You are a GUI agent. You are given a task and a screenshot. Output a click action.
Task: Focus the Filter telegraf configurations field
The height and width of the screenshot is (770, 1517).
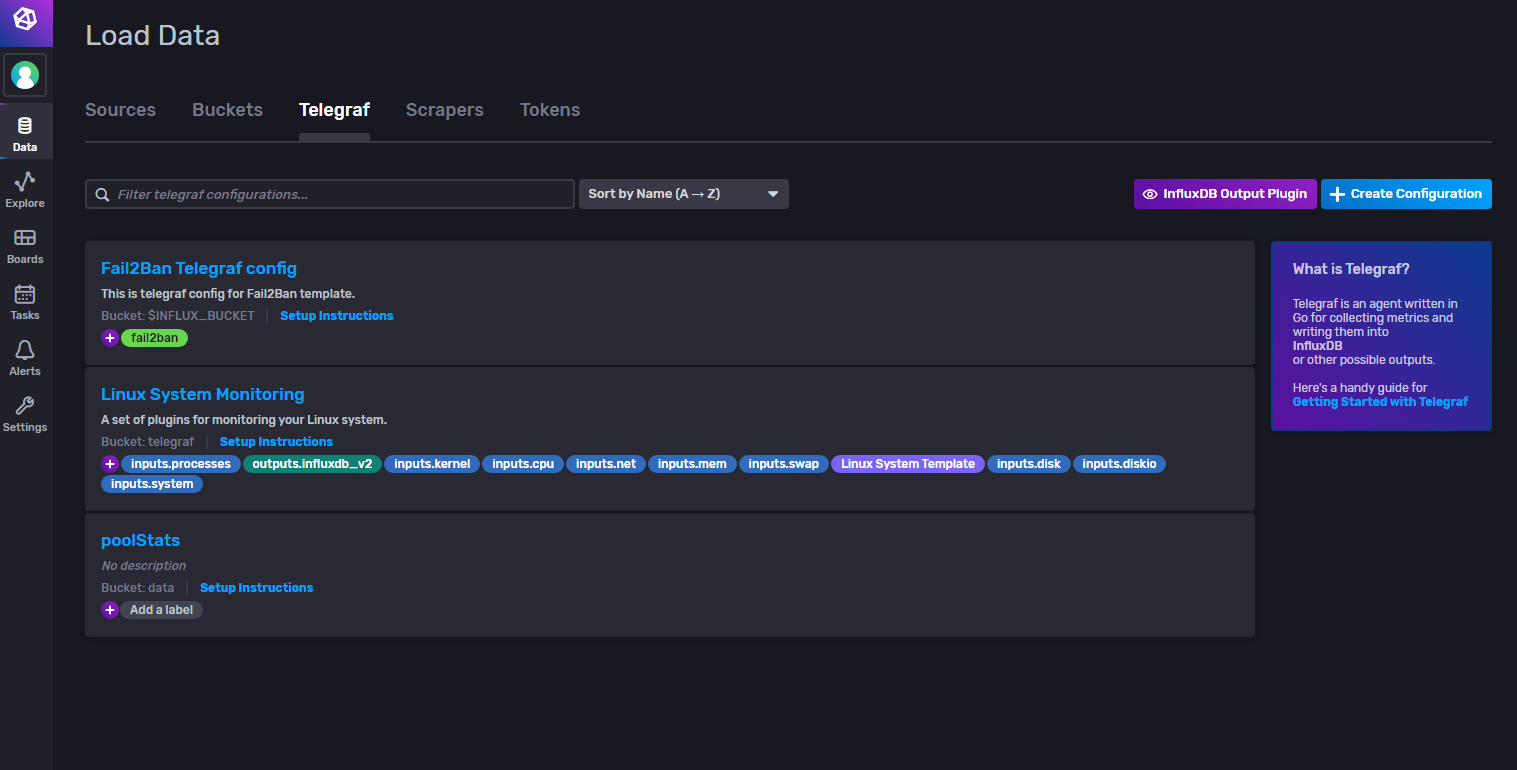(340, 194)
